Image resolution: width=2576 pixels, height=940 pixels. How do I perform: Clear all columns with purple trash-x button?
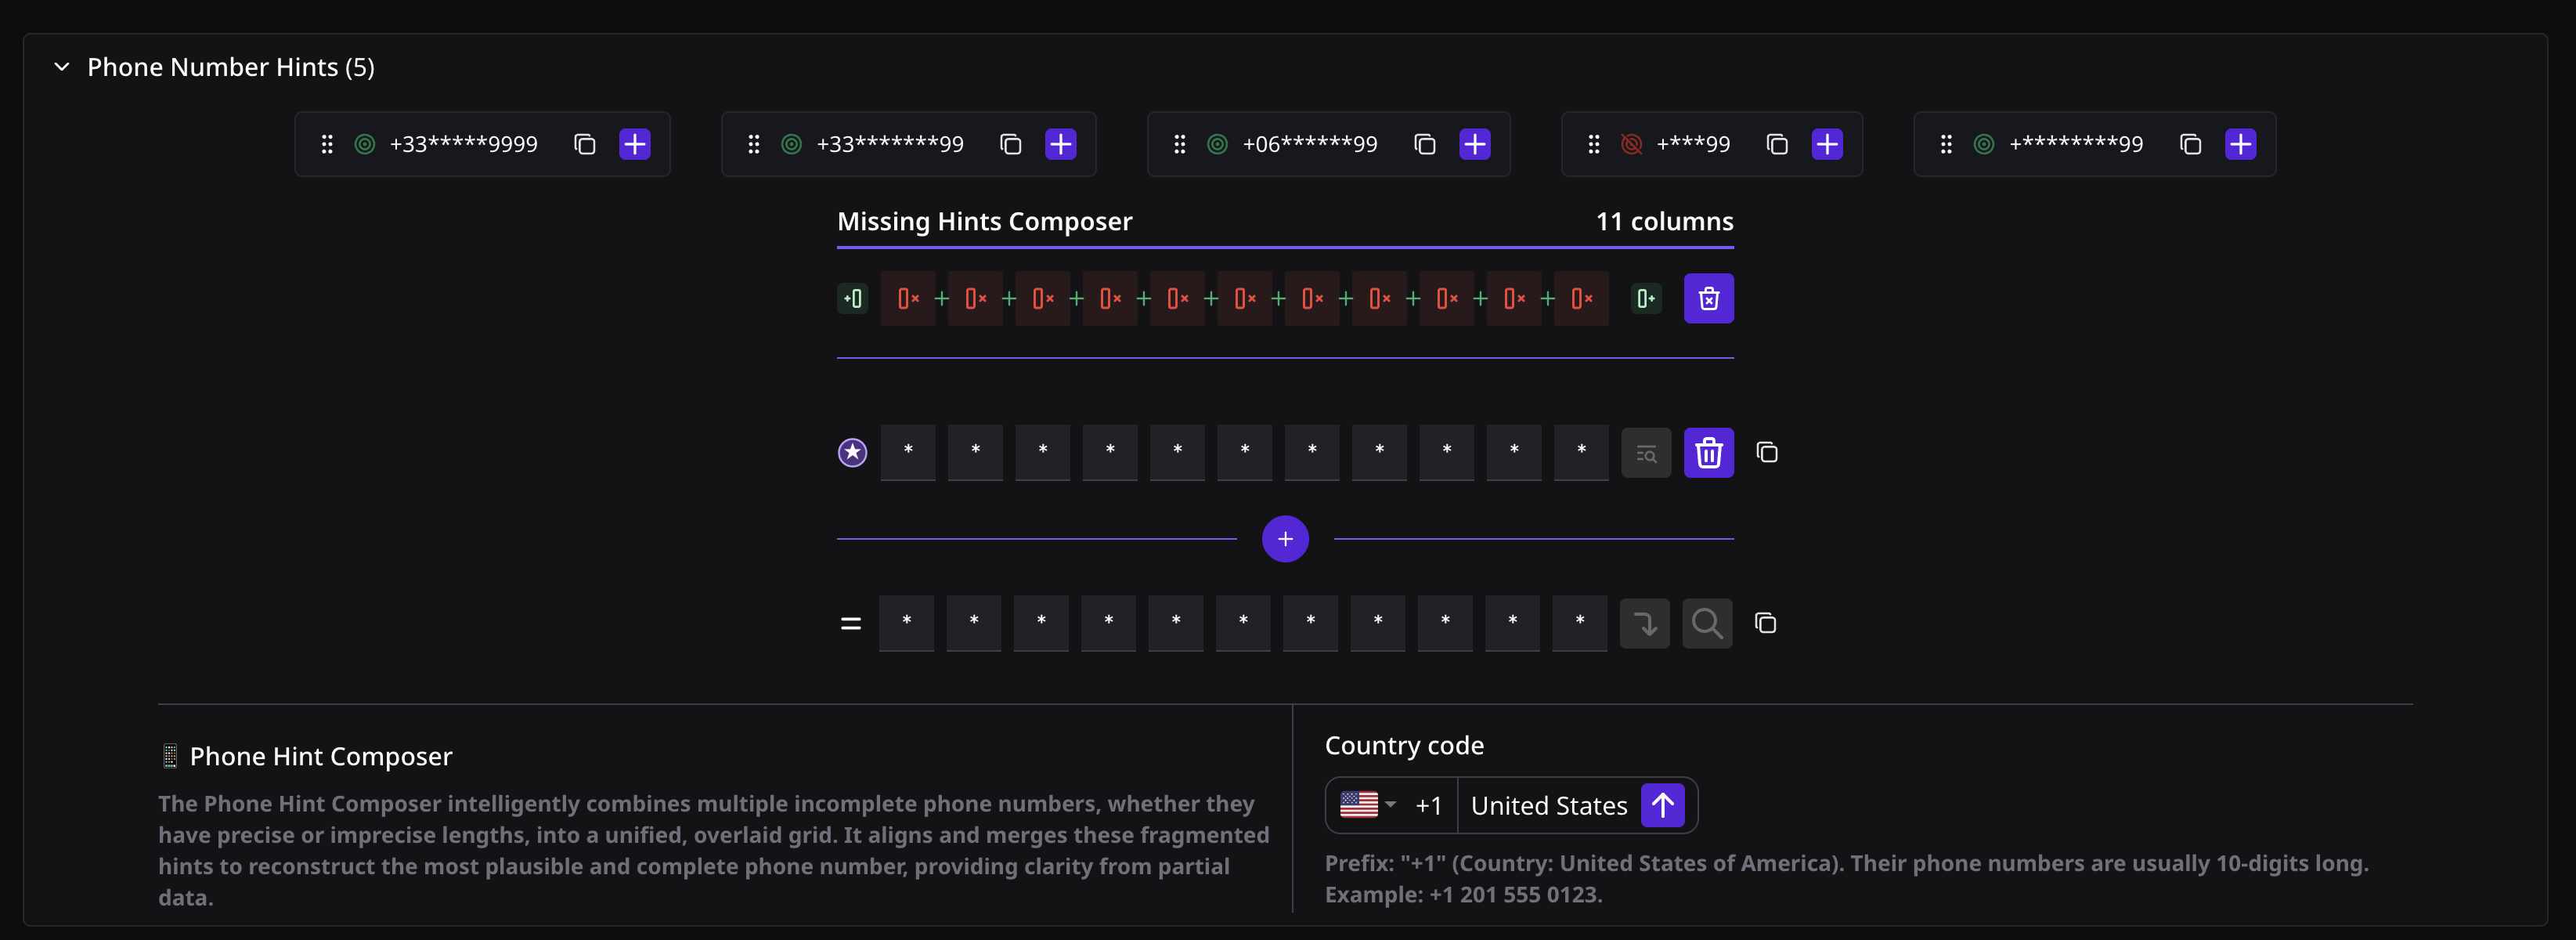[1708, 298]
